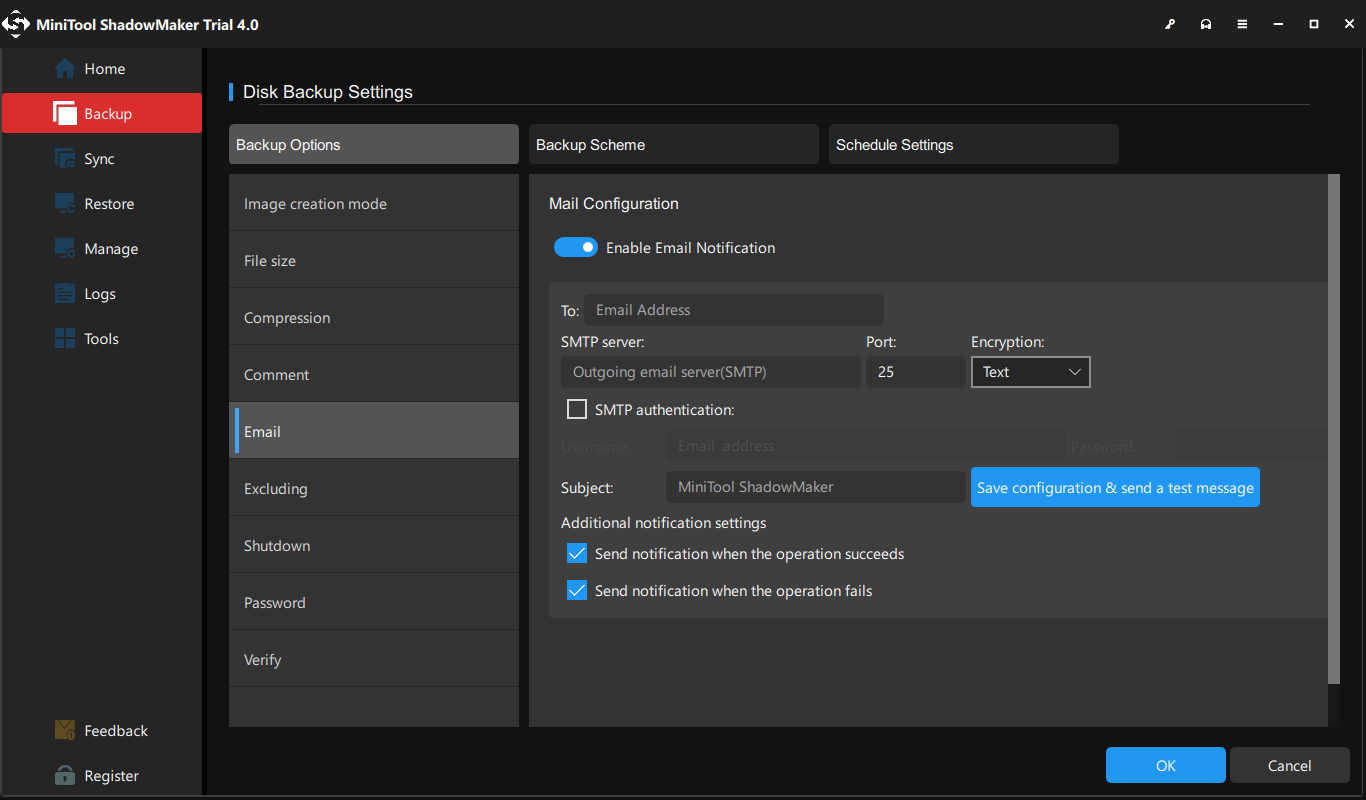Check the SMTP authentication checkbox
The width and height of the screenshot is (1366, 800).
pyautogui.click(x=577, y=409)
